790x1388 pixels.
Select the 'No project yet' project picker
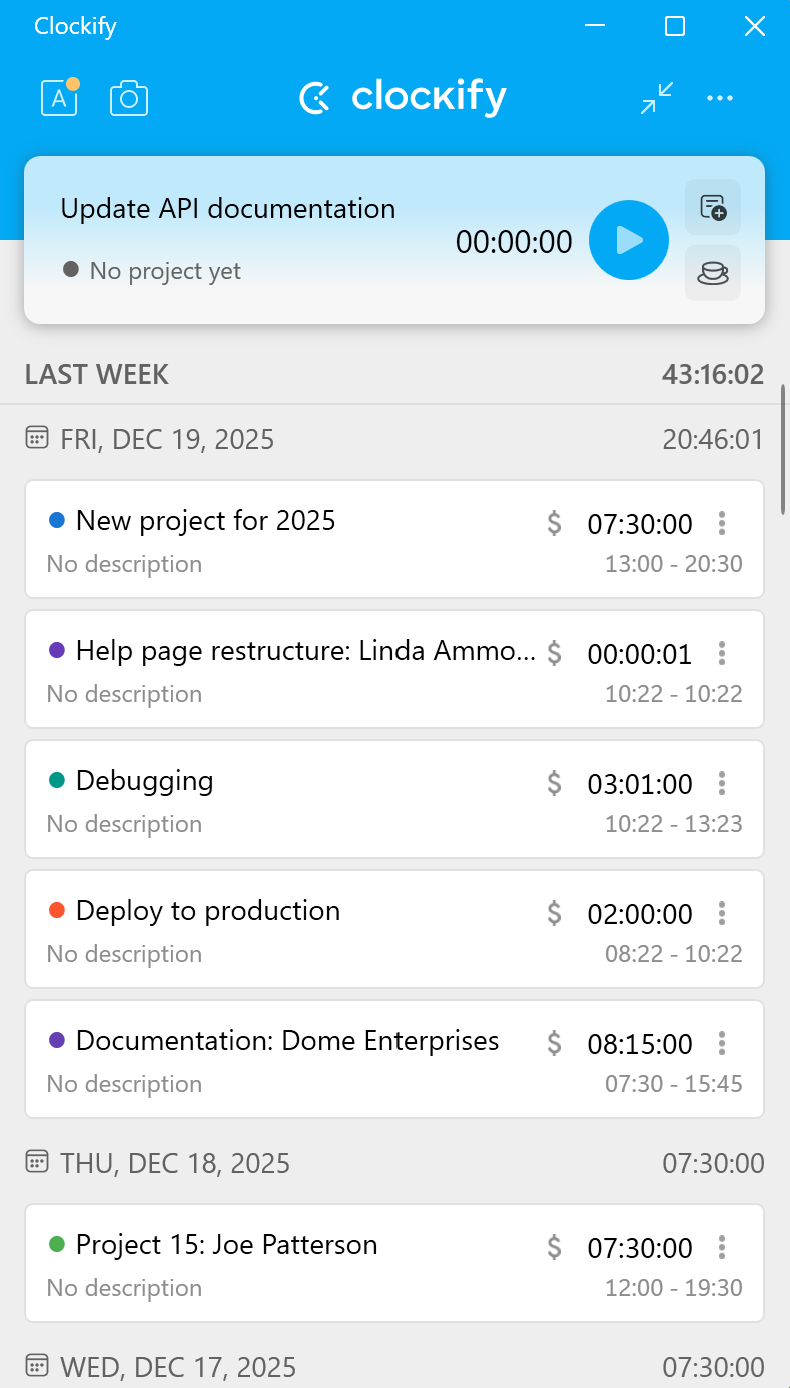pos(152,271)
